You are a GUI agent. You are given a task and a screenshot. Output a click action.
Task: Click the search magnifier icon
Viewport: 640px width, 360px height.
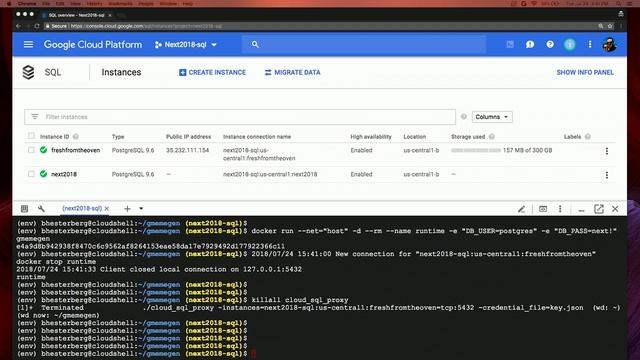(255, 44)
